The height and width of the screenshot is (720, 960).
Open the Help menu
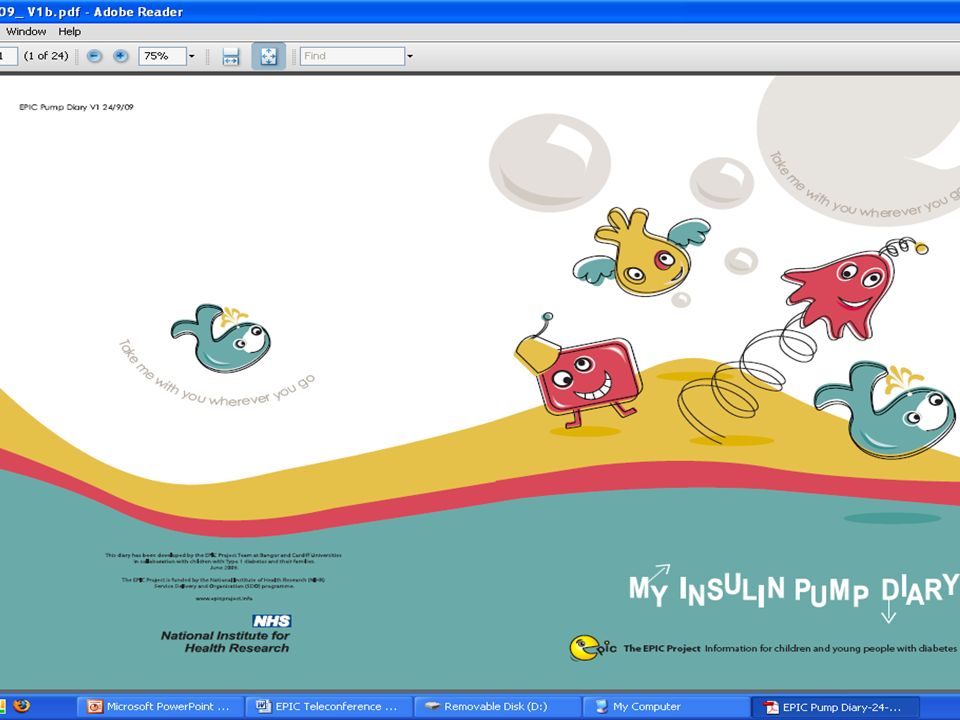point(69,31)
